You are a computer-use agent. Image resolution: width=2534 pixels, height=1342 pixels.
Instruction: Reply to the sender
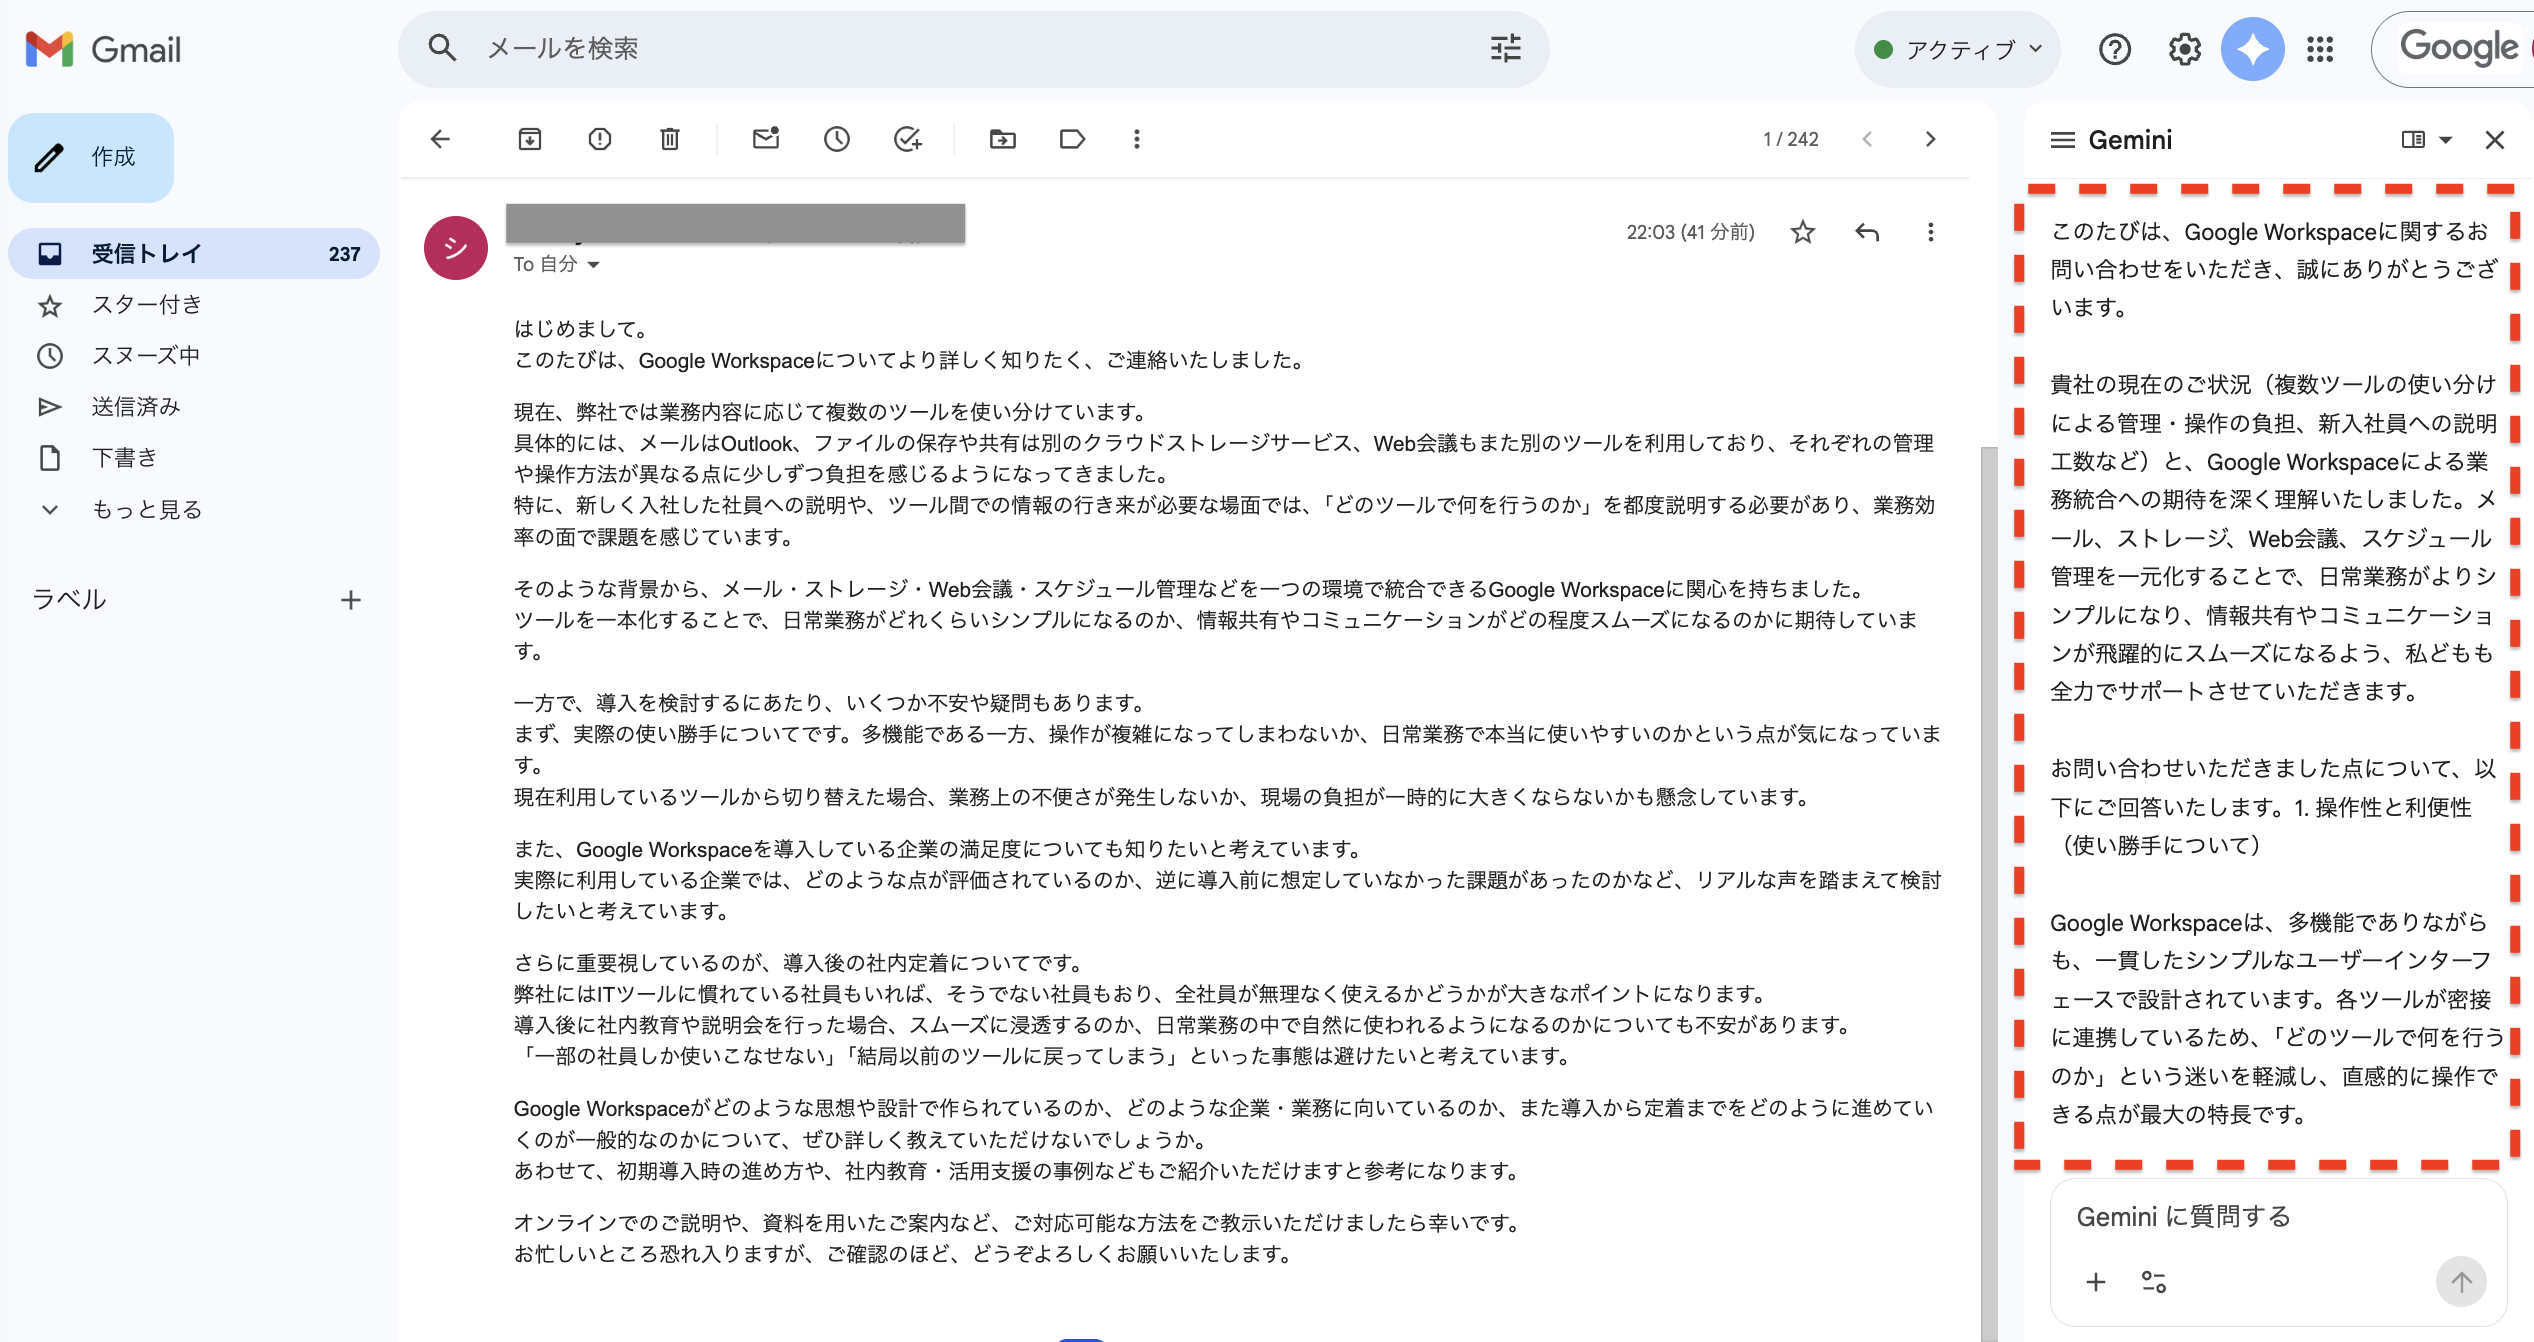click(1866, 232)
